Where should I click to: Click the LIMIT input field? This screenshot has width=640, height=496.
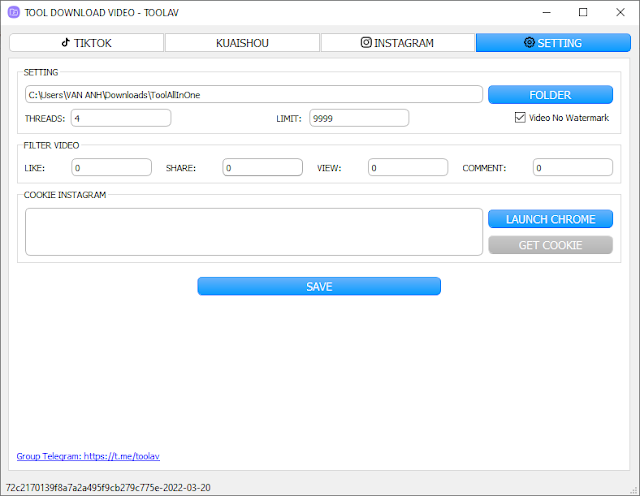pos(359,118)
